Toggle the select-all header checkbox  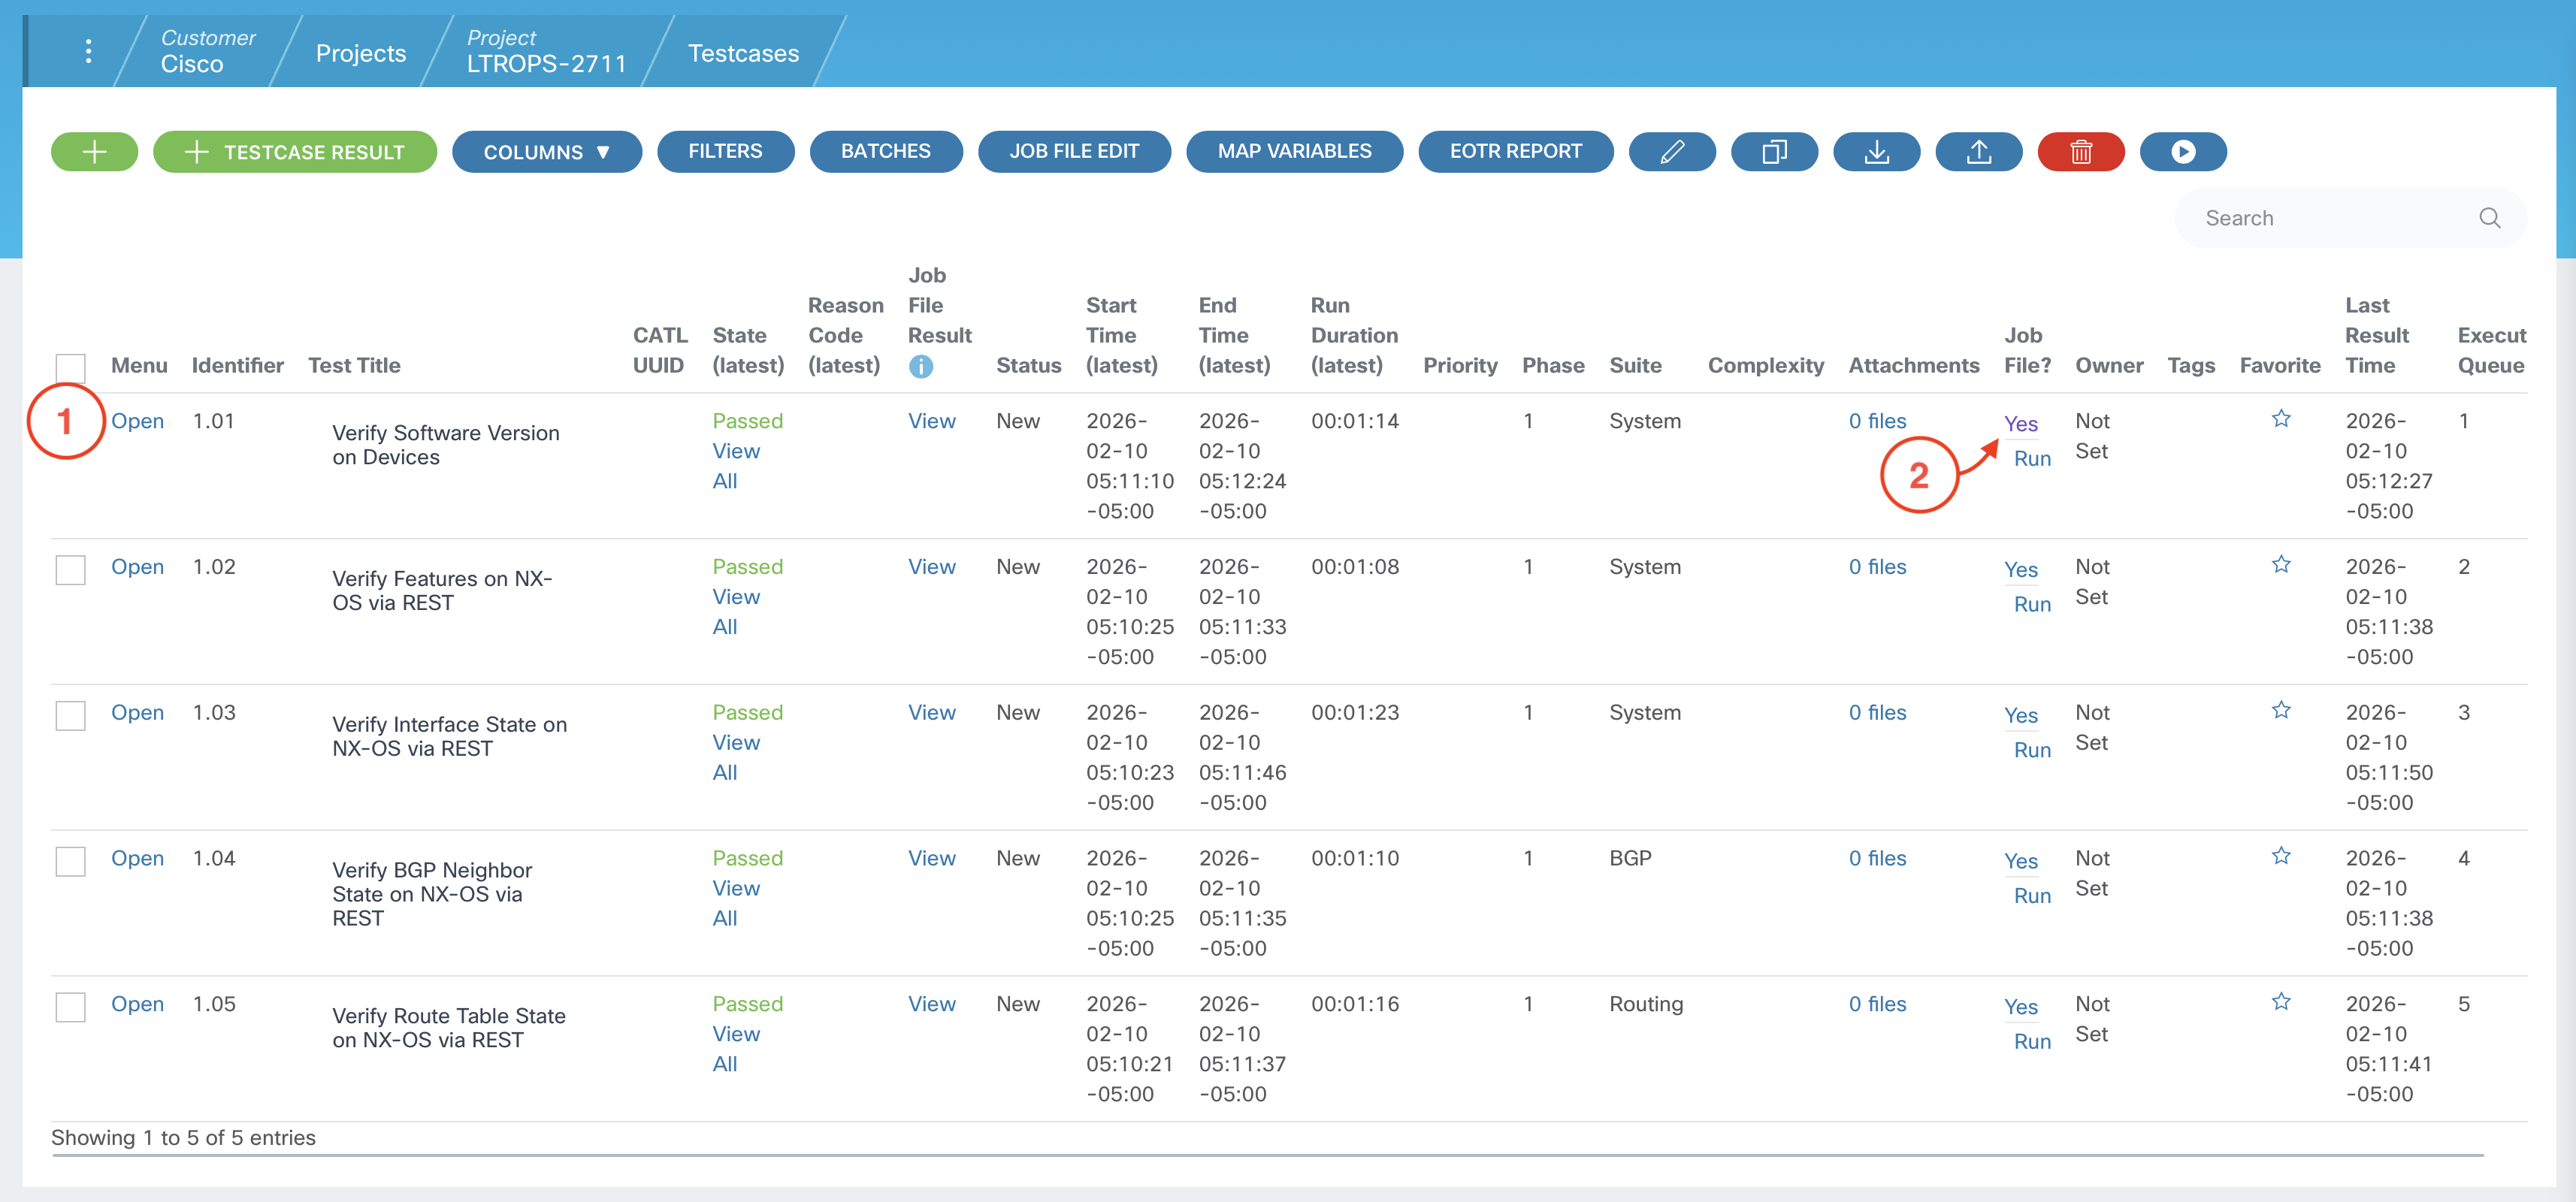[70, 367]
